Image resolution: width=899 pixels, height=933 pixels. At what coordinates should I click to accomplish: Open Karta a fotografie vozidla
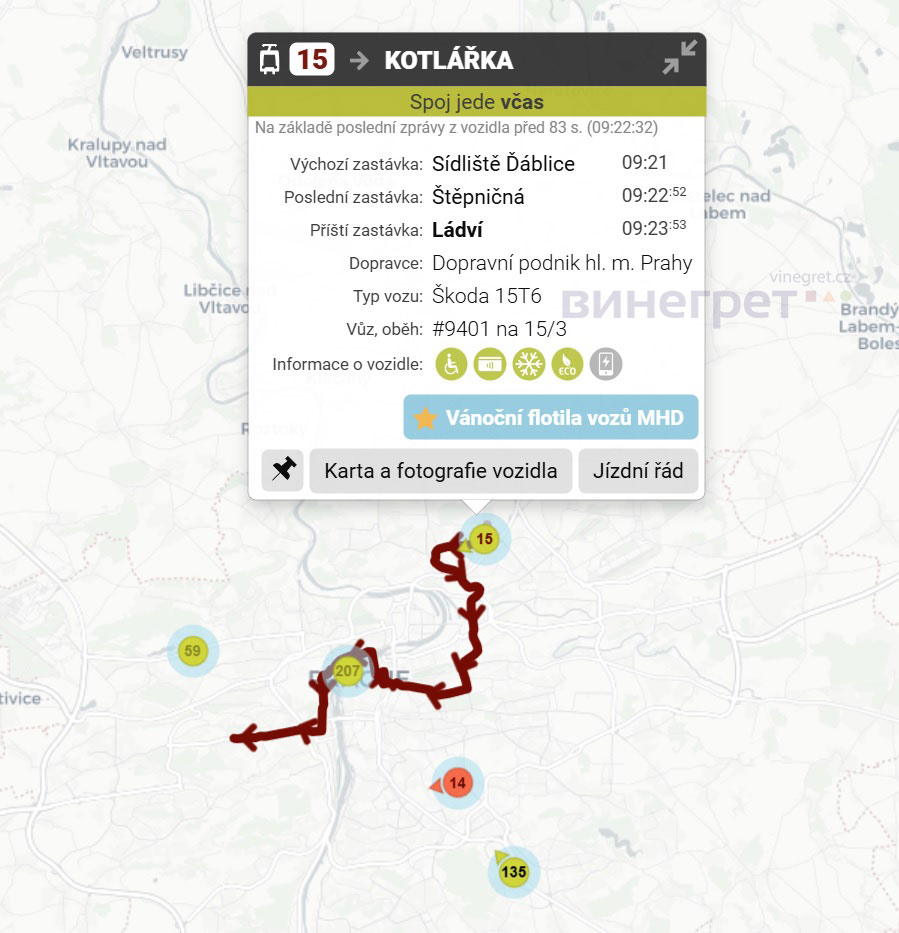440,470
